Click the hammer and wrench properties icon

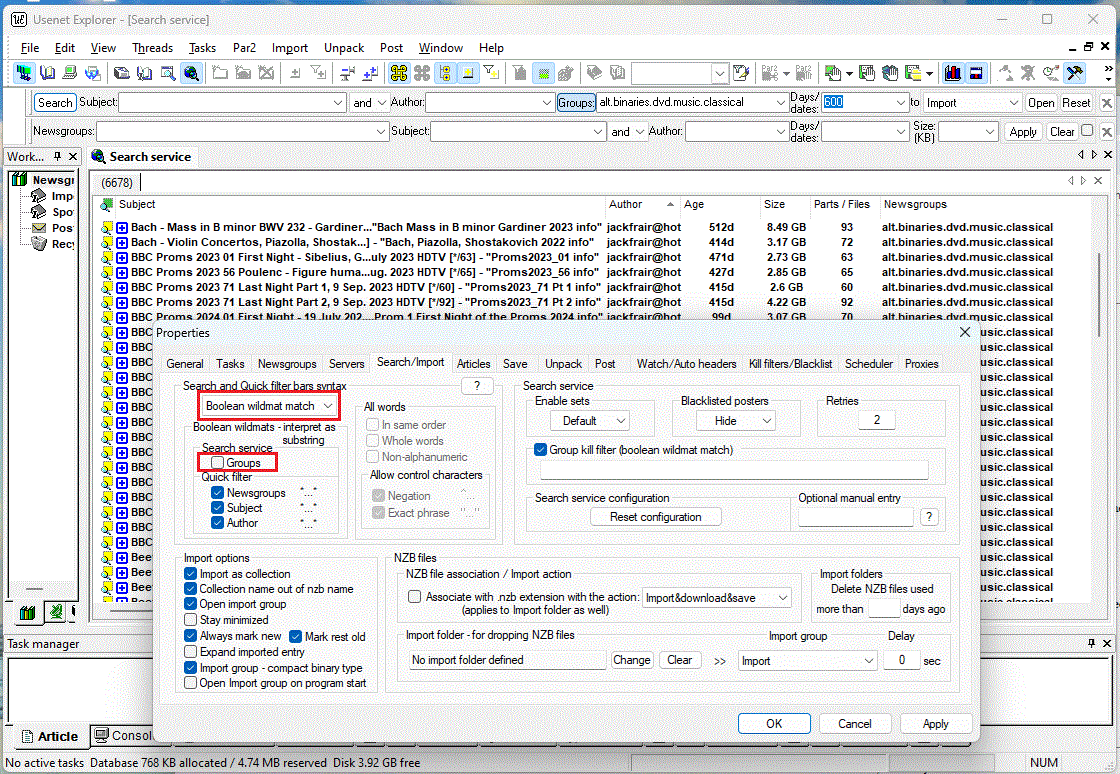(1075, 73)
